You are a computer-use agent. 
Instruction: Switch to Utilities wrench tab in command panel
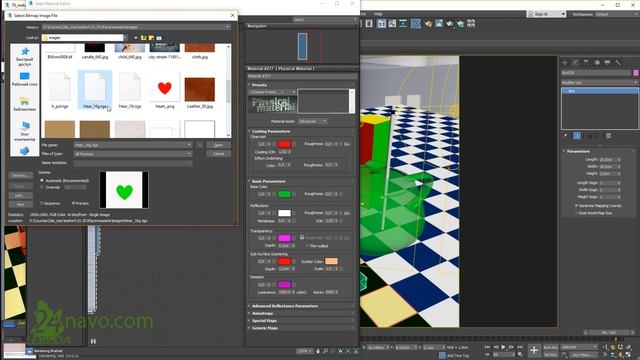(x=618, y=62)
